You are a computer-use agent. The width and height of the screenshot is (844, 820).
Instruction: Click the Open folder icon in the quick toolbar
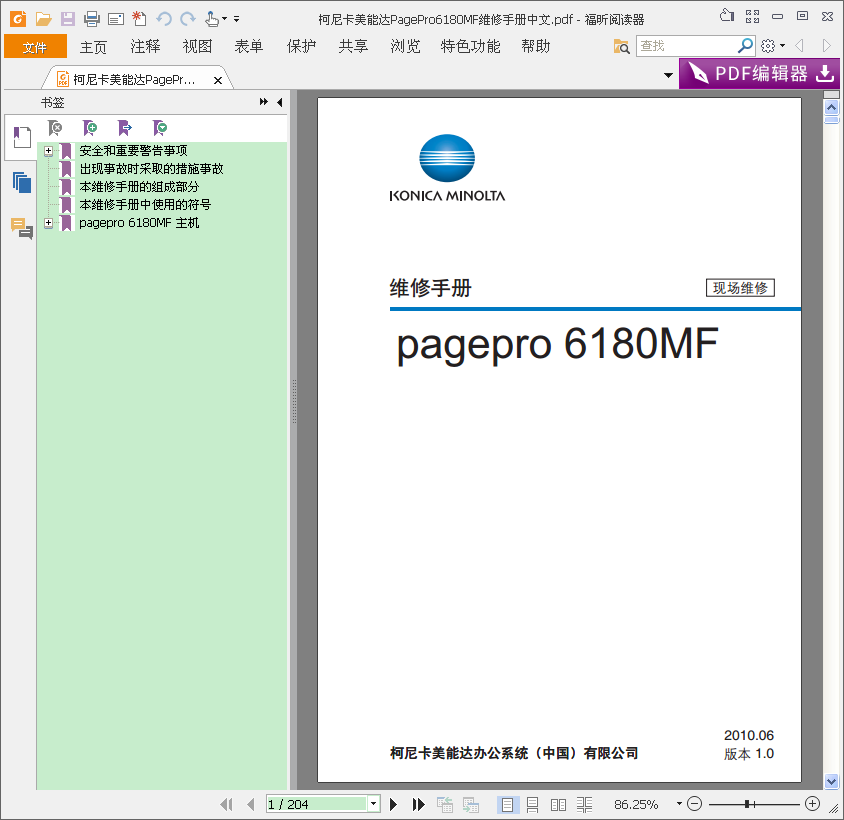click(43, 19)
